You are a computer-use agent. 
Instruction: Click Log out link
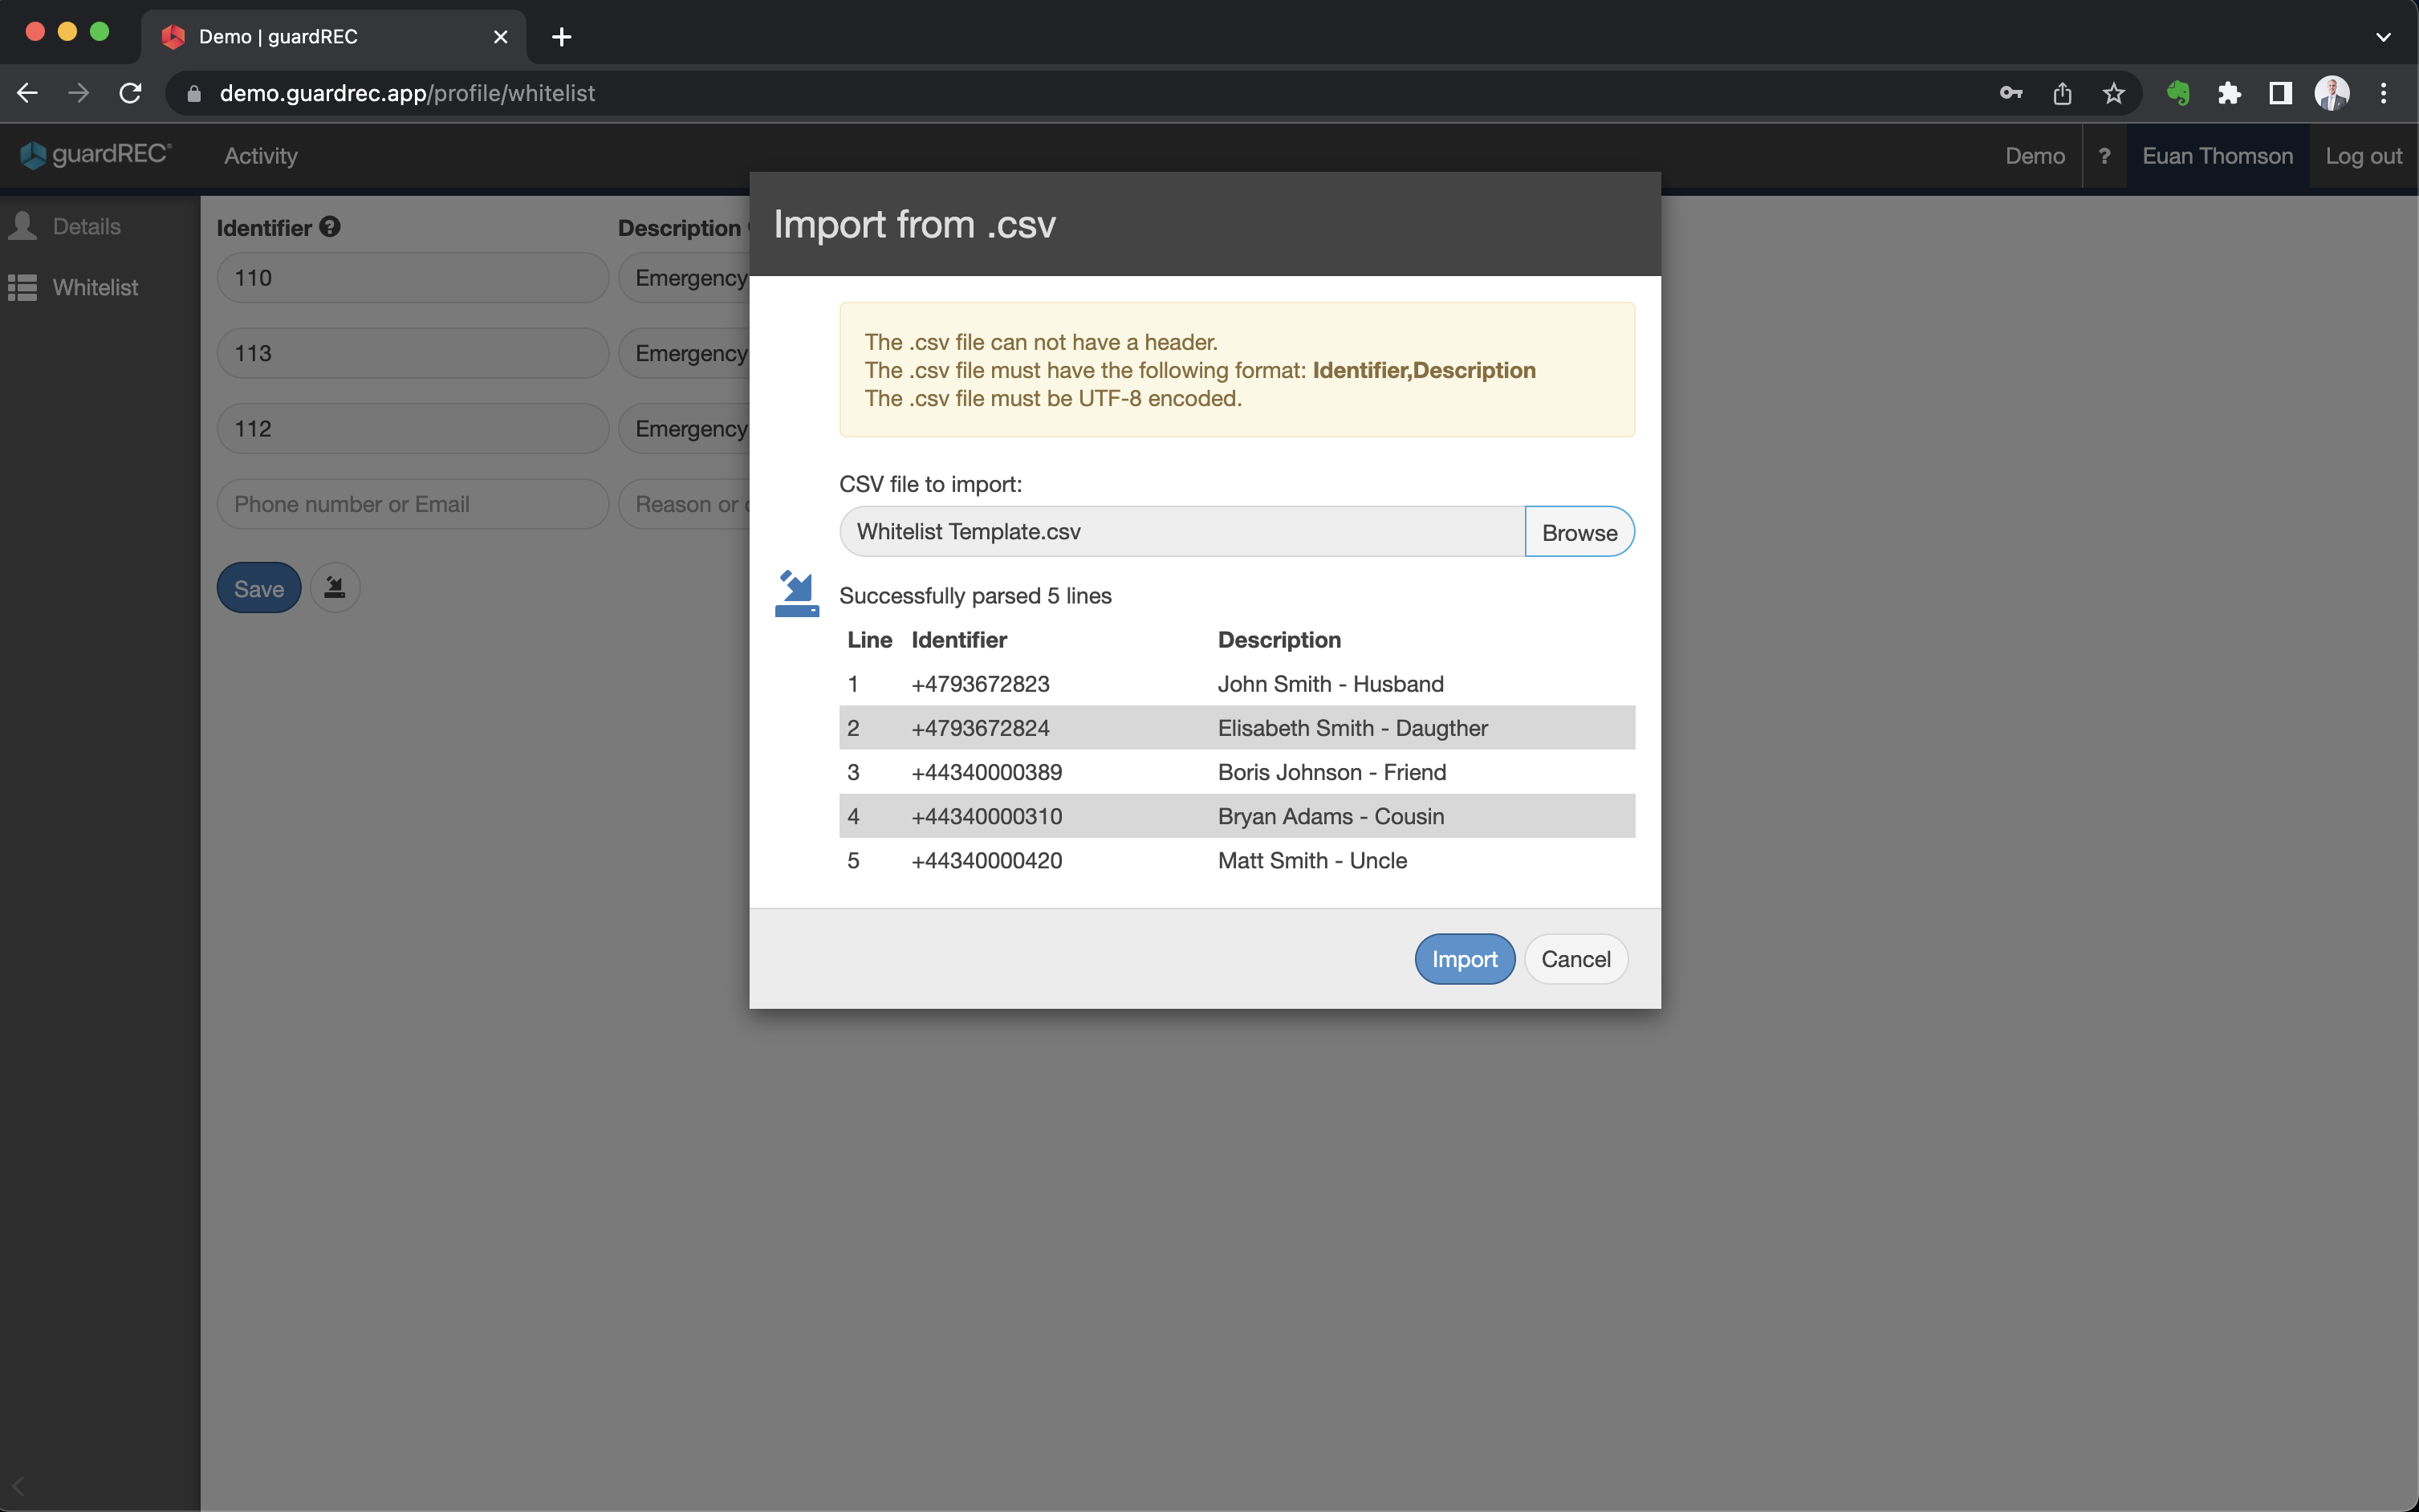pyautogui.click(x=2363, y=156)
